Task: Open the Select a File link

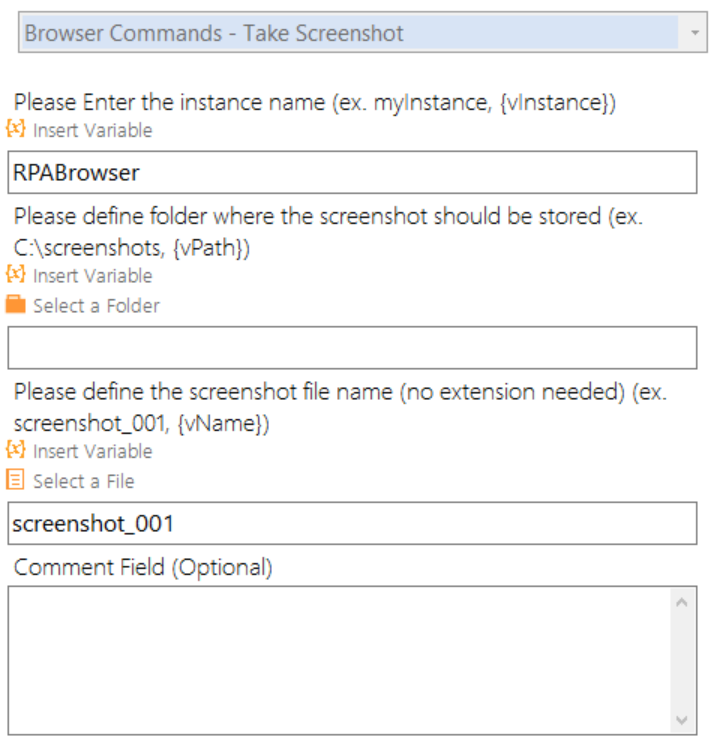Action: [84, 481]
